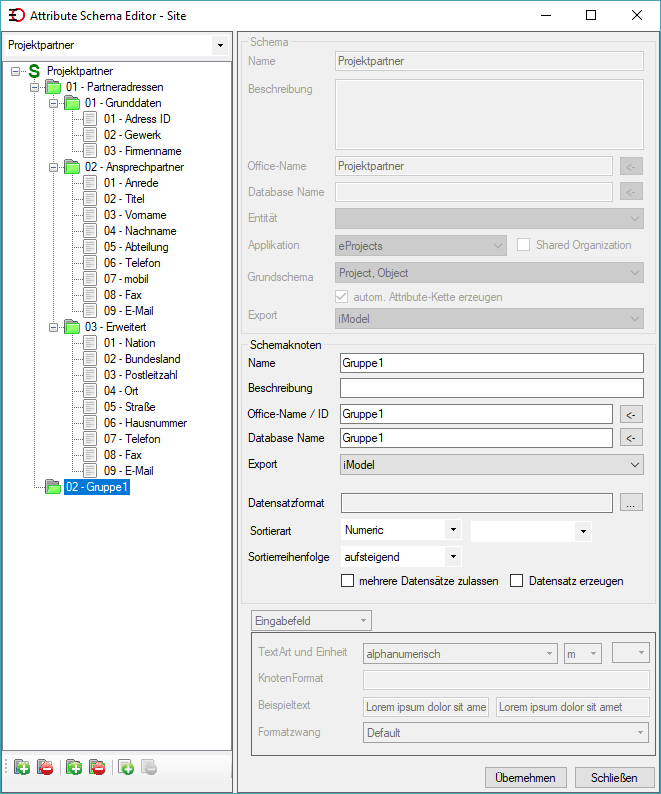Image resolution: width=661 pixels, height=794 pixels.
Task: Click into the Schemaknoten Name field Gruppe1
Action: (x=492, y=363)
